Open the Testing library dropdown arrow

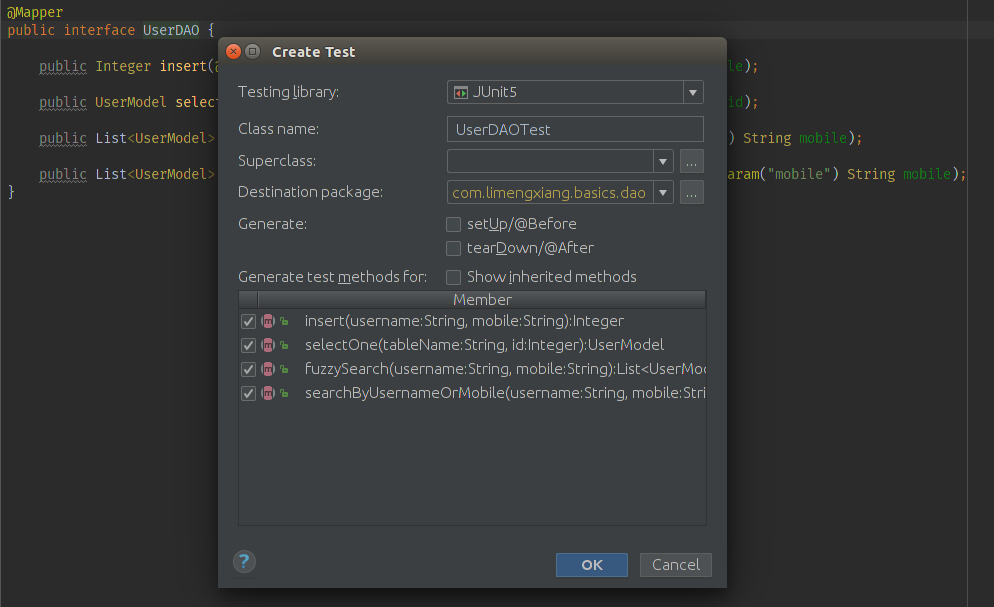(693, 92)
